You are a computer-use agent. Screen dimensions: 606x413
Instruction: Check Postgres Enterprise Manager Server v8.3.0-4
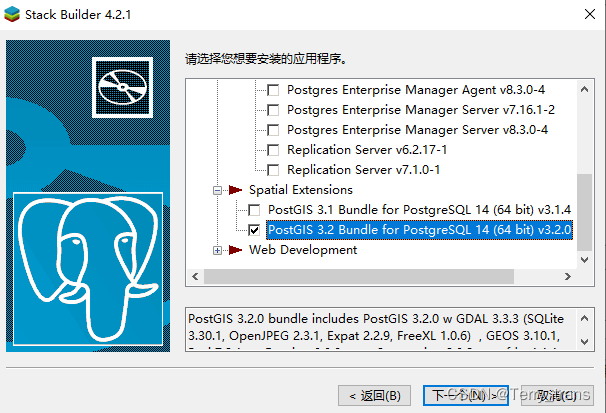pyautogui.click(x=273, y=130)
